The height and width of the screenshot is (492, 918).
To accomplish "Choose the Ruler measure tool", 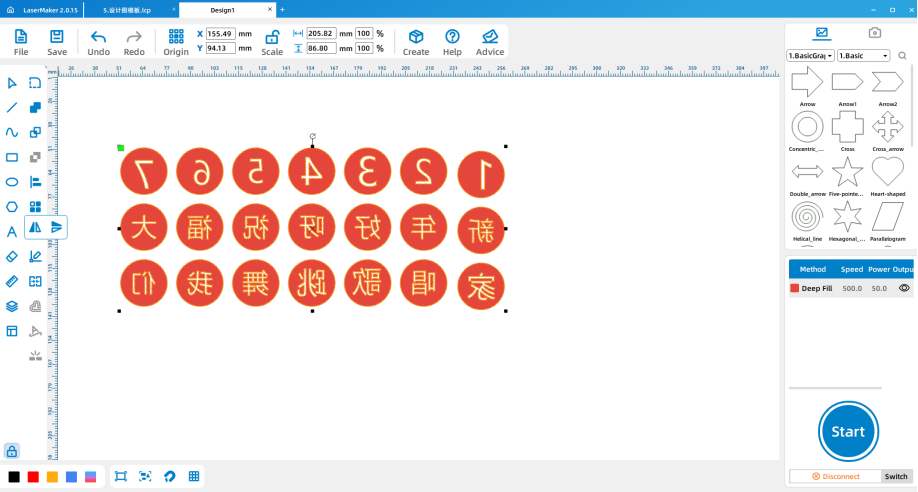I will click(x=12, y=282).
